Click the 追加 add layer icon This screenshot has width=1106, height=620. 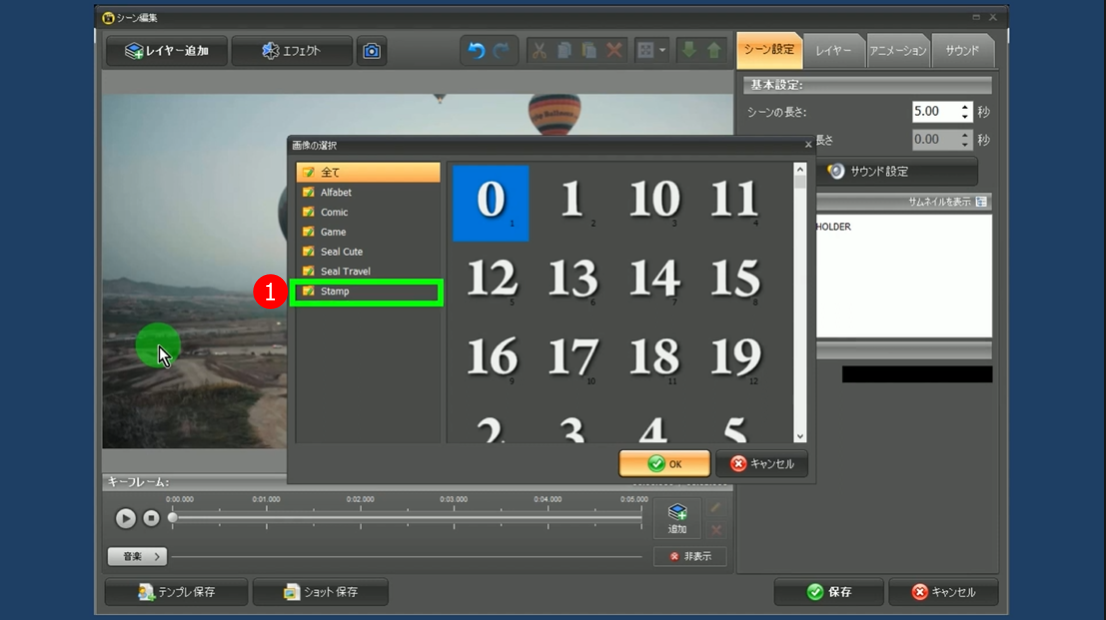click(677, 518)
